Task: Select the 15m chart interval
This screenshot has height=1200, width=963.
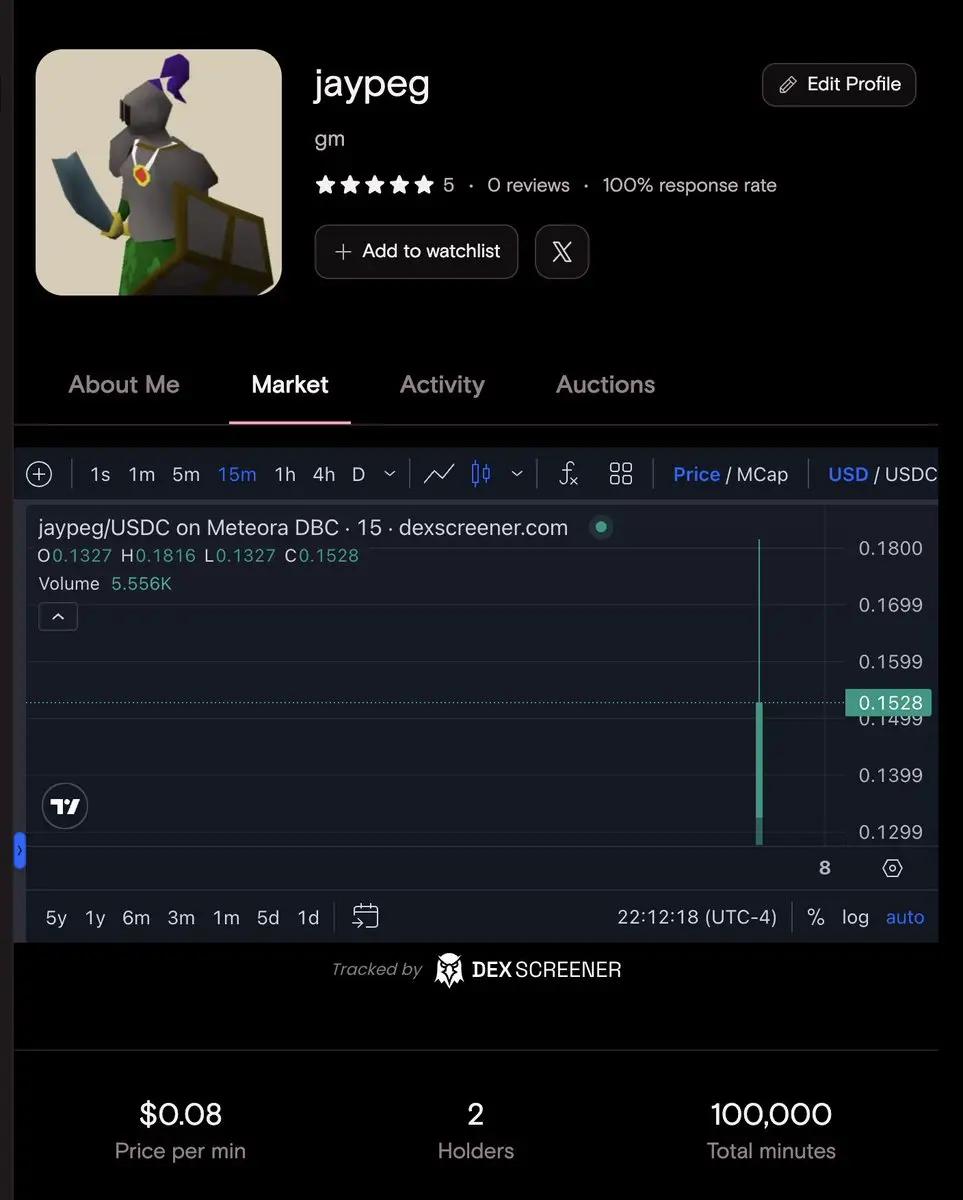Action: click(237, 475)
